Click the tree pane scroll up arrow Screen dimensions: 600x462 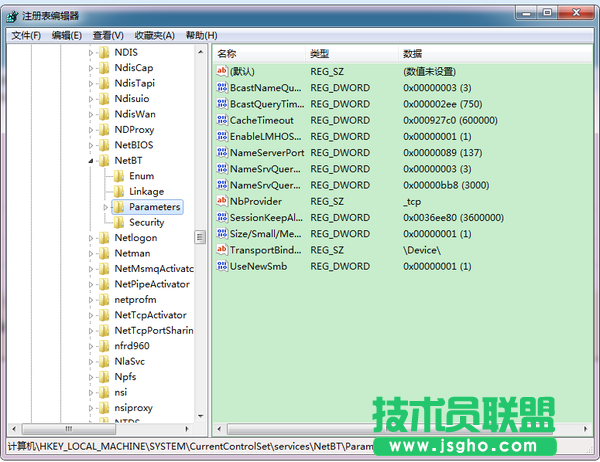[201, 52]
